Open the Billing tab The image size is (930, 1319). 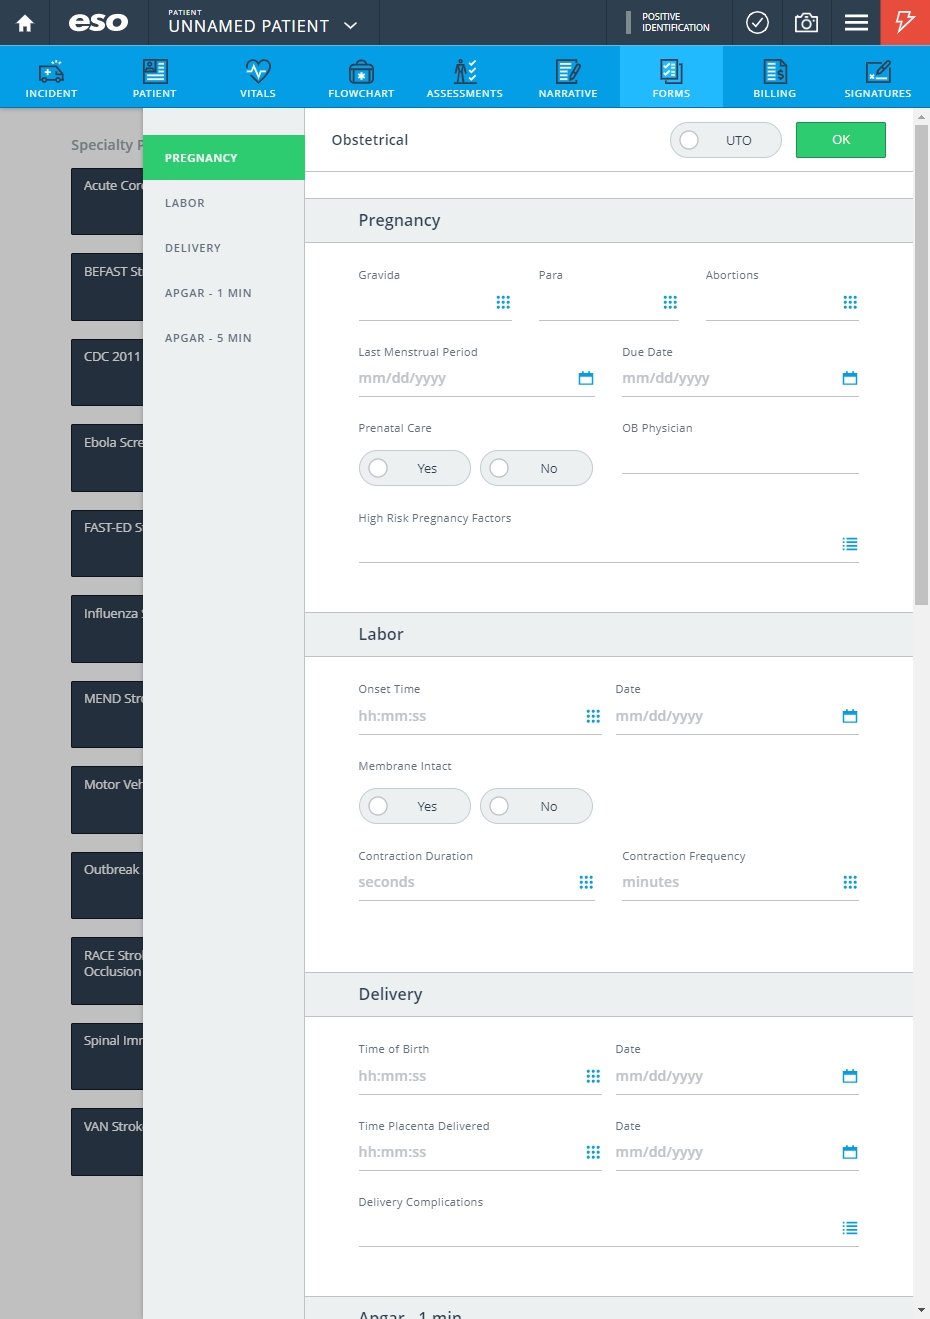(775, 77)
